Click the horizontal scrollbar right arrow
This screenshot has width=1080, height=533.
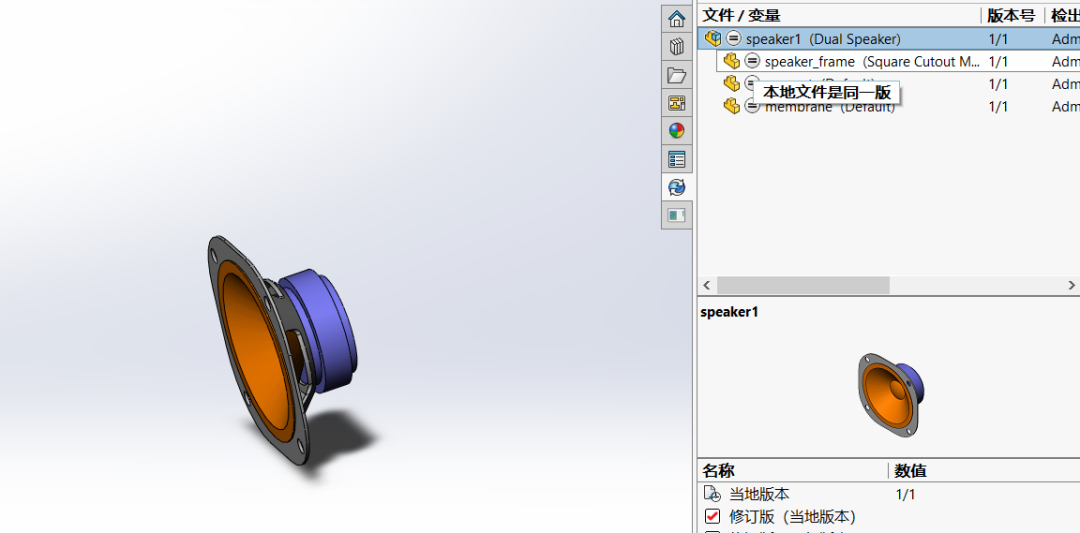point(1071,284)
